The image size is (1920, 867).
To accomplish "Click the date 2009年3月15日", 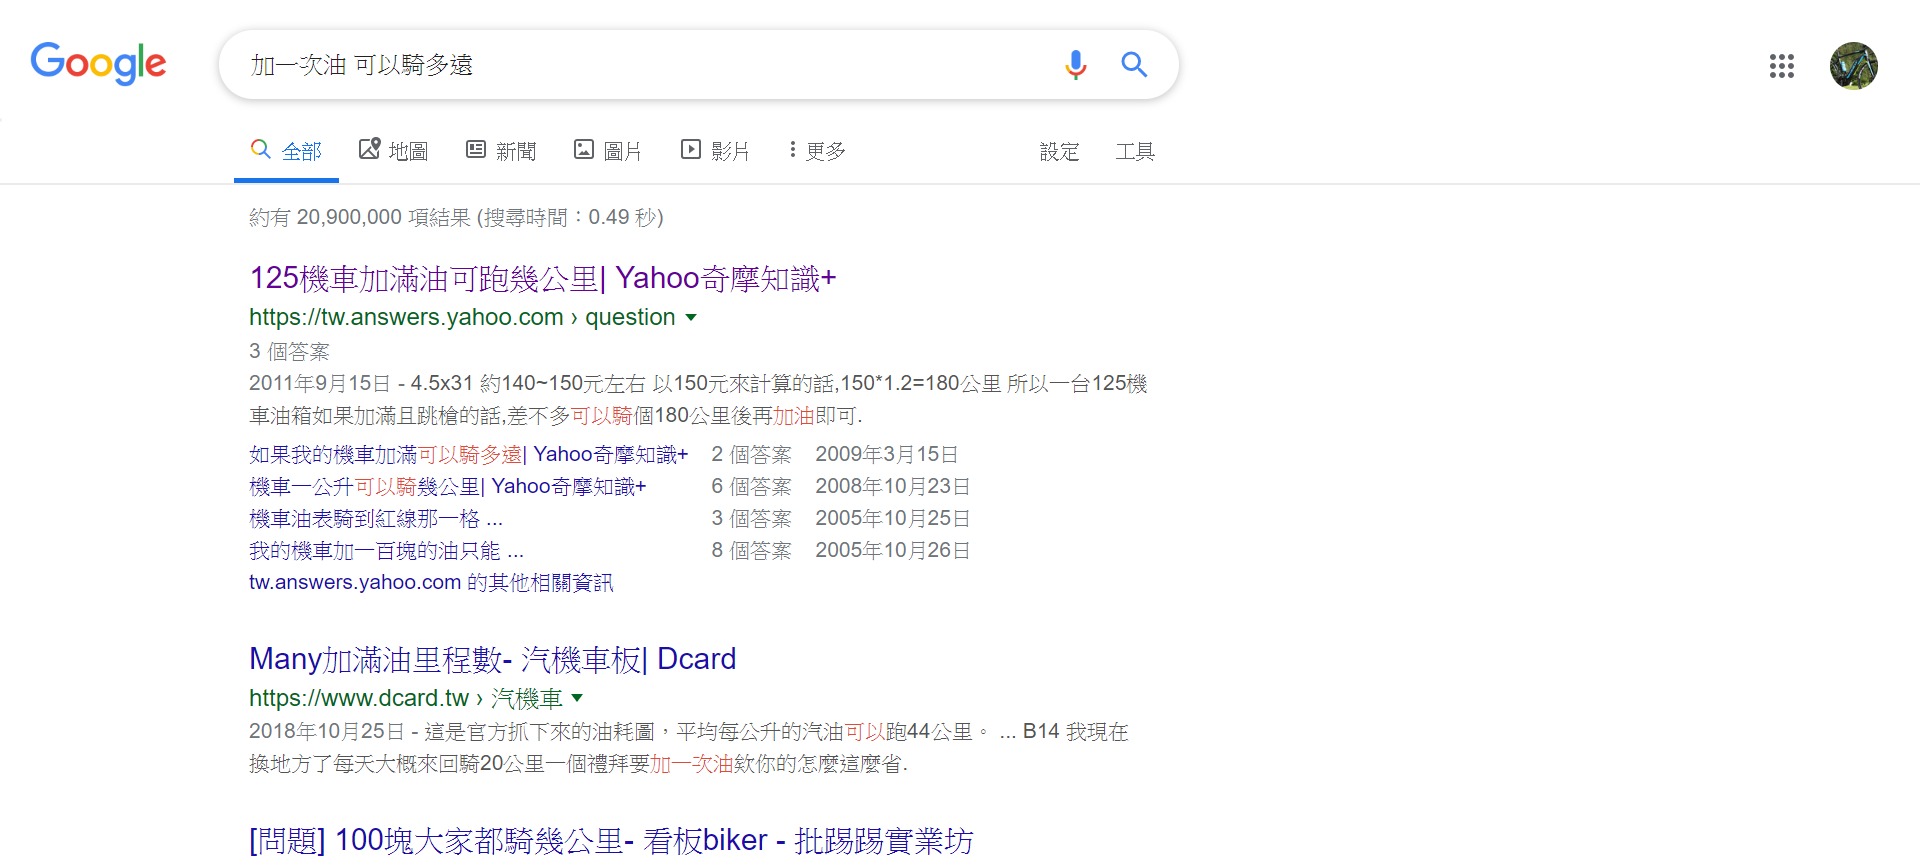I will (887, 454).
